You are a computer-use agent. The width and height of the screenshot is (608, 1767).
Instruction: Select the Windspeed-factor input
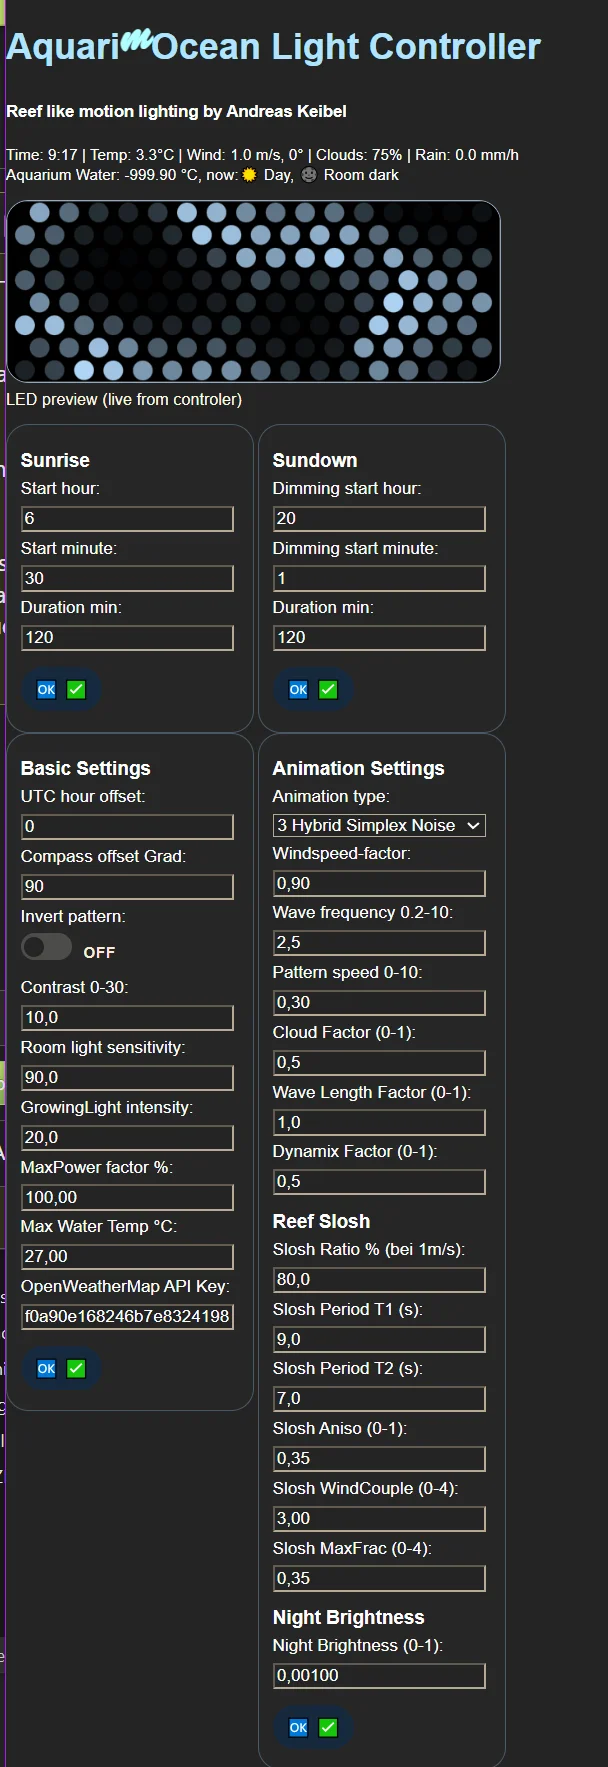[379, 883]
